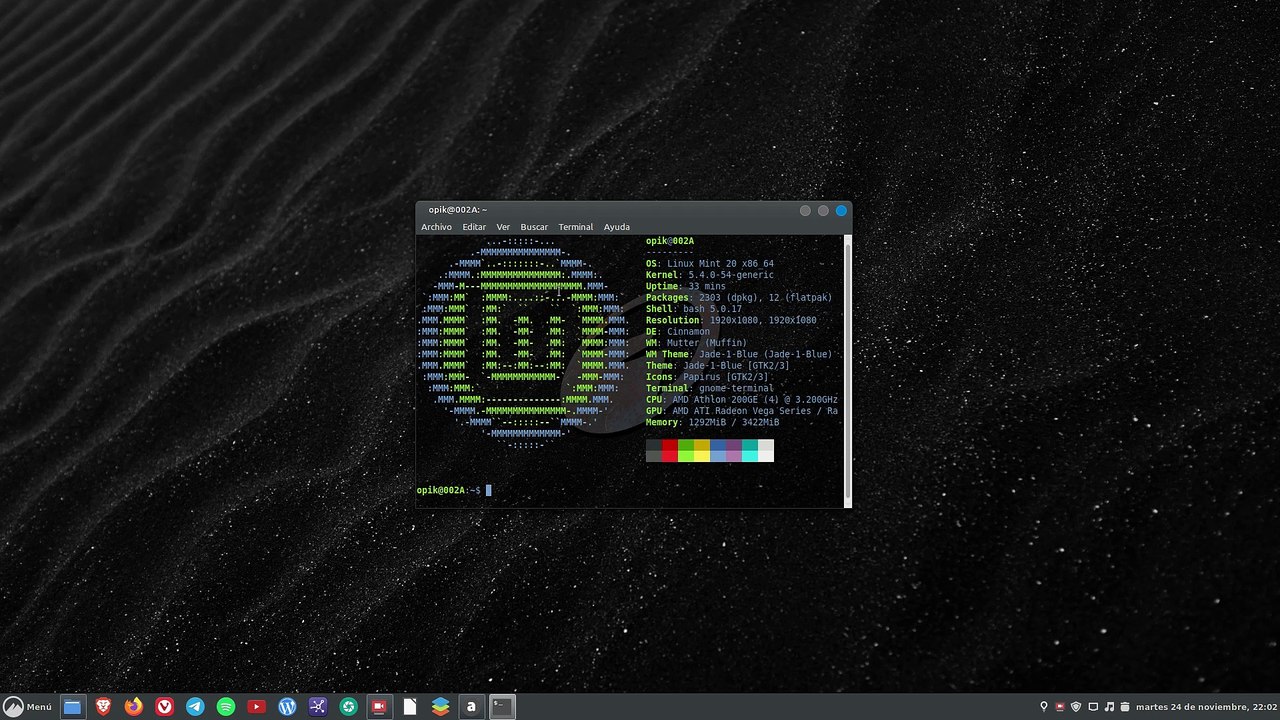Screen dimensions: 1280x720
Task: Click the "WM: Mutter (Muffin)" line
Action: click(x=697, y=343)
